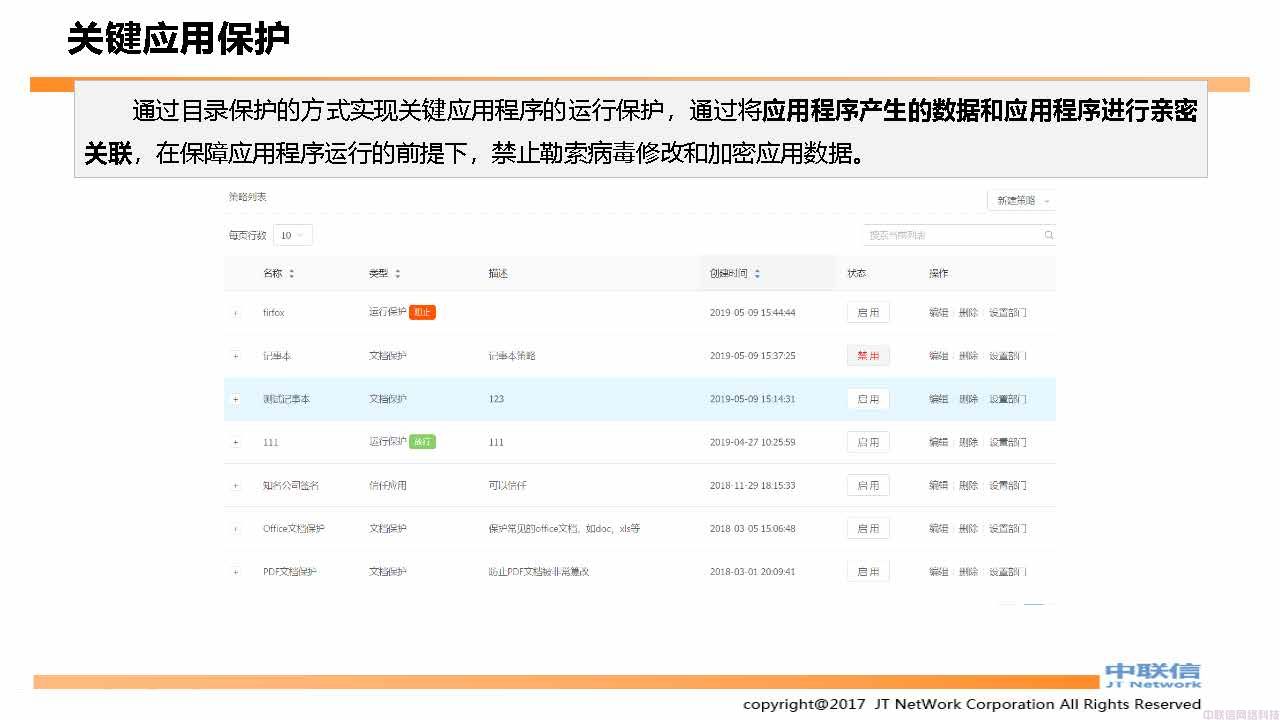Expand the 记事本 row
Screen dimensions: 1280x720
(x=236, y=356)
